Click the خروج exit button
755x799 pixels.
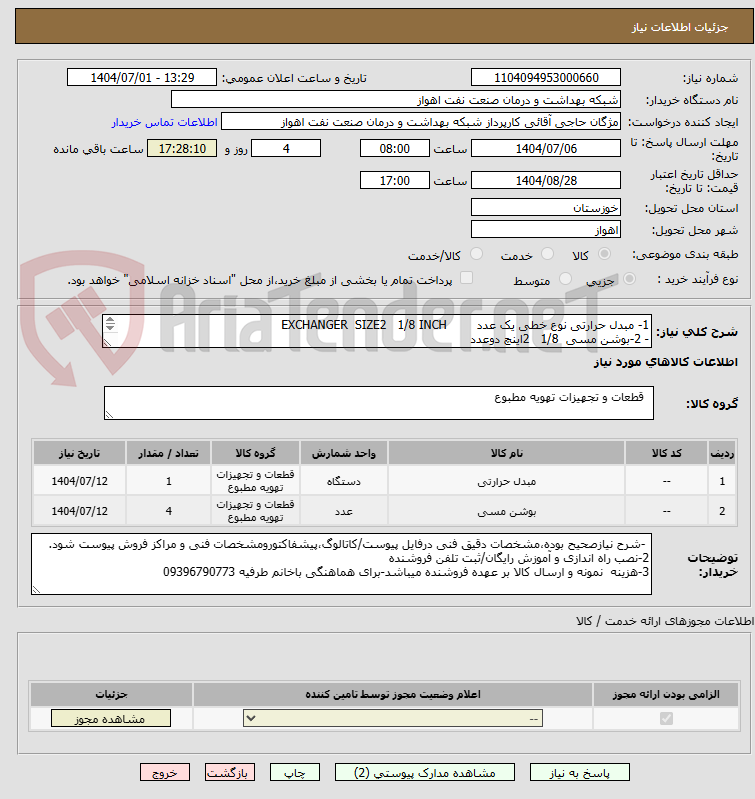pos(165,773)
